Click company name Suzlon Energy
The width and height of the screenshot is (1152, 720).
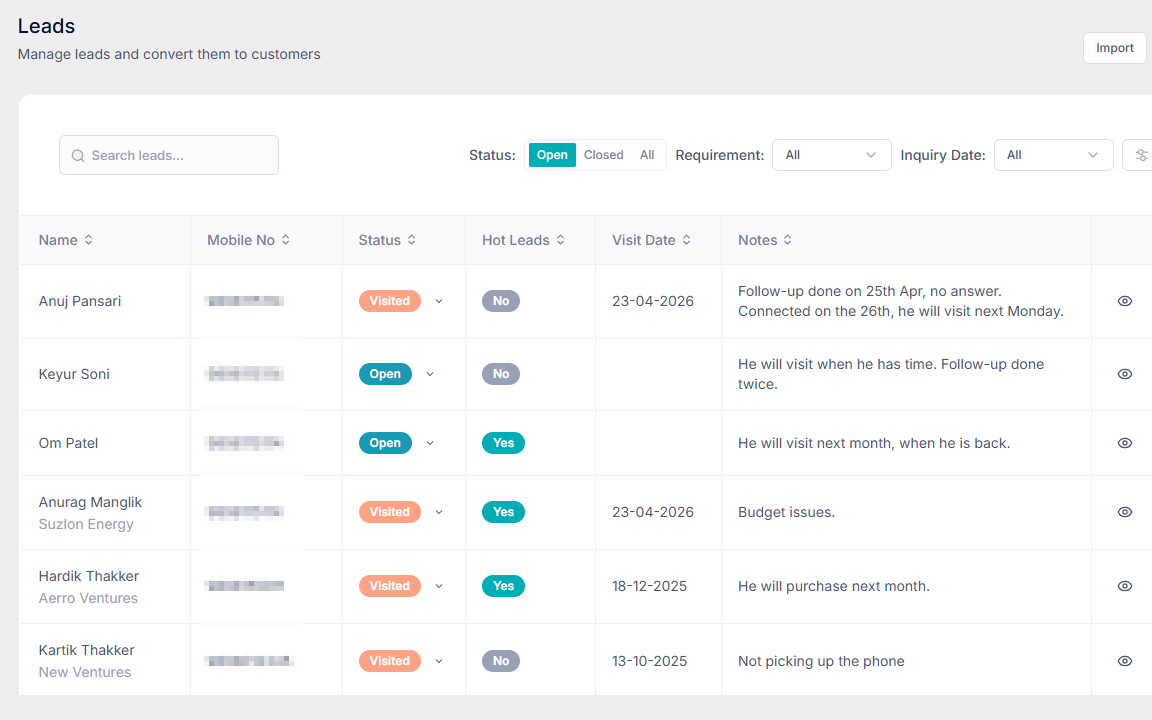coord(86,525)
